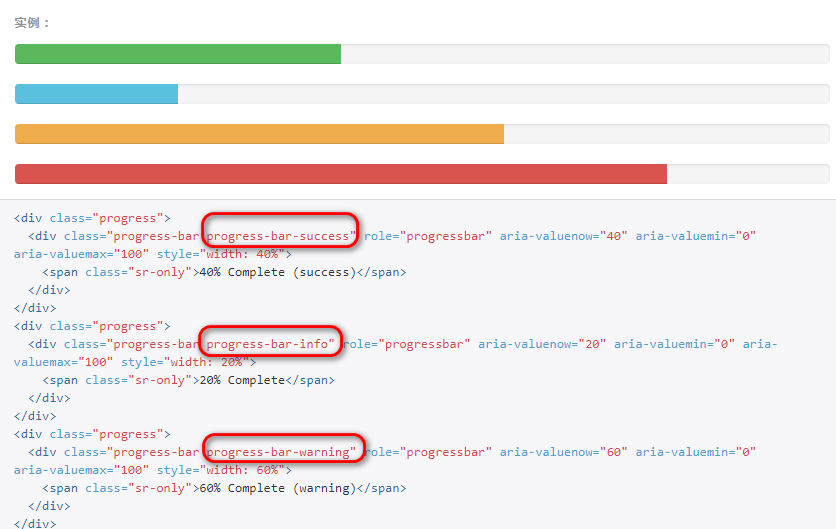836x529 pixels.
Task: Click style="width: 40%" in code
Action: 221,254
